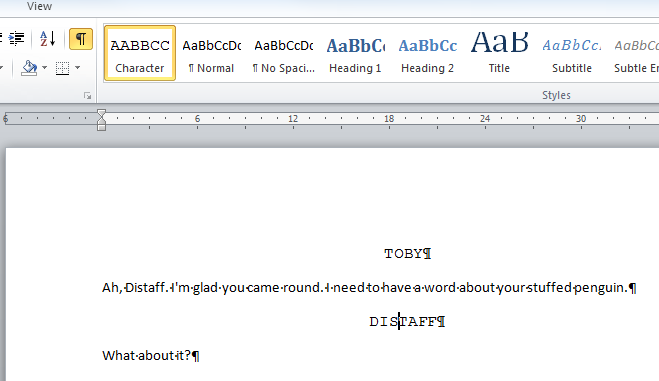Viewport: 659px width, 381px height.
Task: Apply the Normal style
Action: tap(211, 53)
